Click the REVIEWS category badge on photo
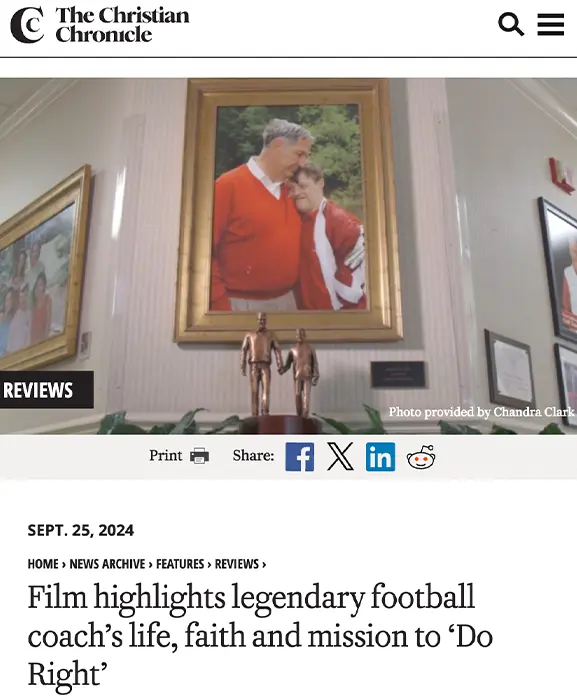Screen dimensions: 577x700 point(46,390)
